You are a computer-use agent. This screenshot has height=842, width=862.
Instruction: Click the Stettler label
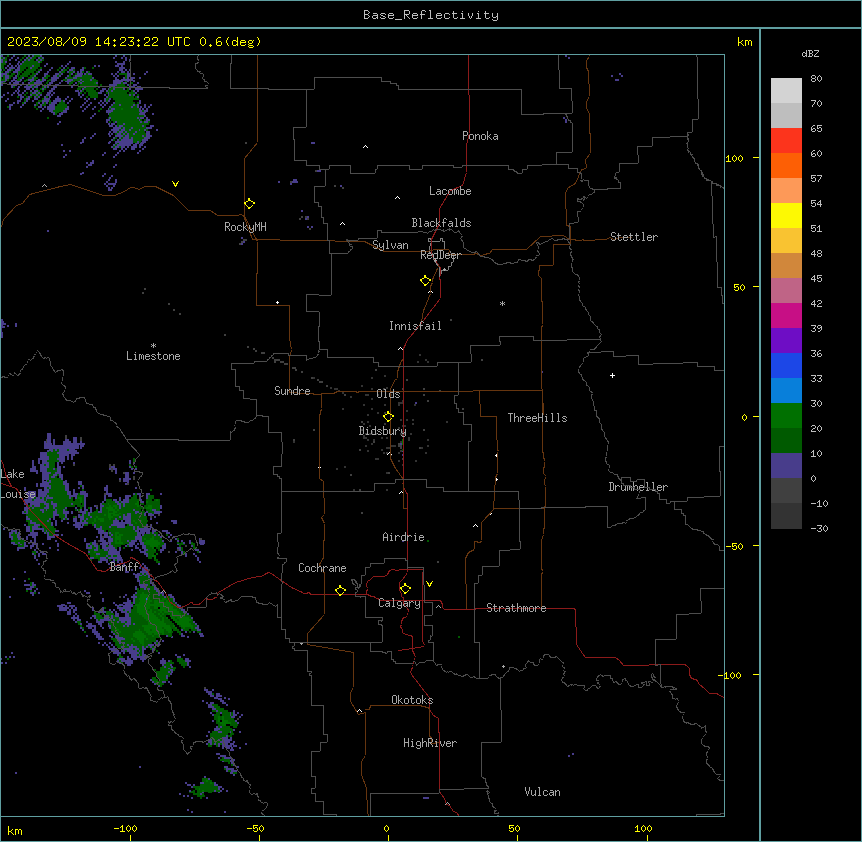pyautogui.click(x=634, y=237)
